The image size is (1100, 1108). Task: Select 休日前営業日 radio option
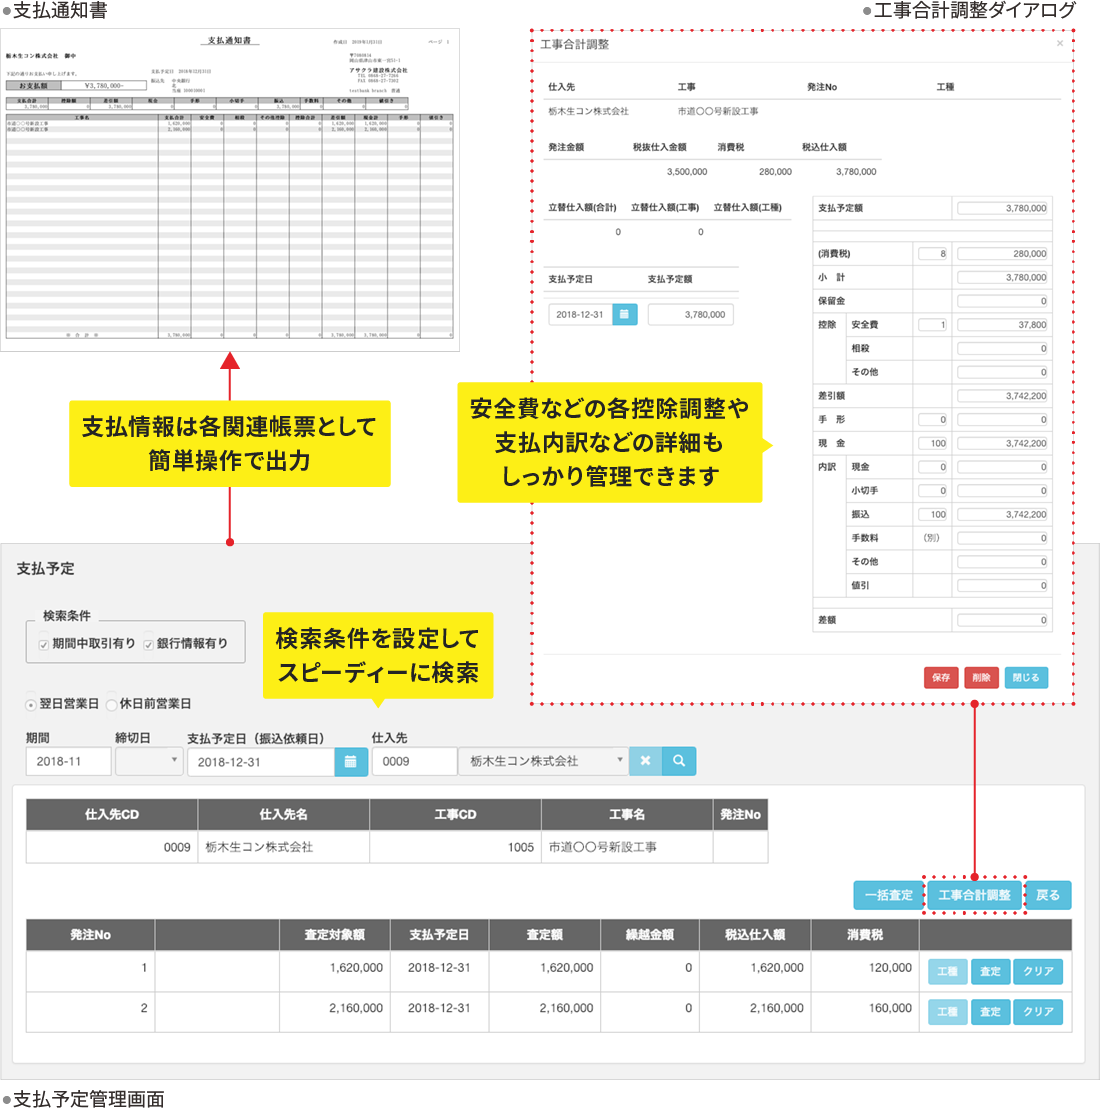click(x=111, y=705)
